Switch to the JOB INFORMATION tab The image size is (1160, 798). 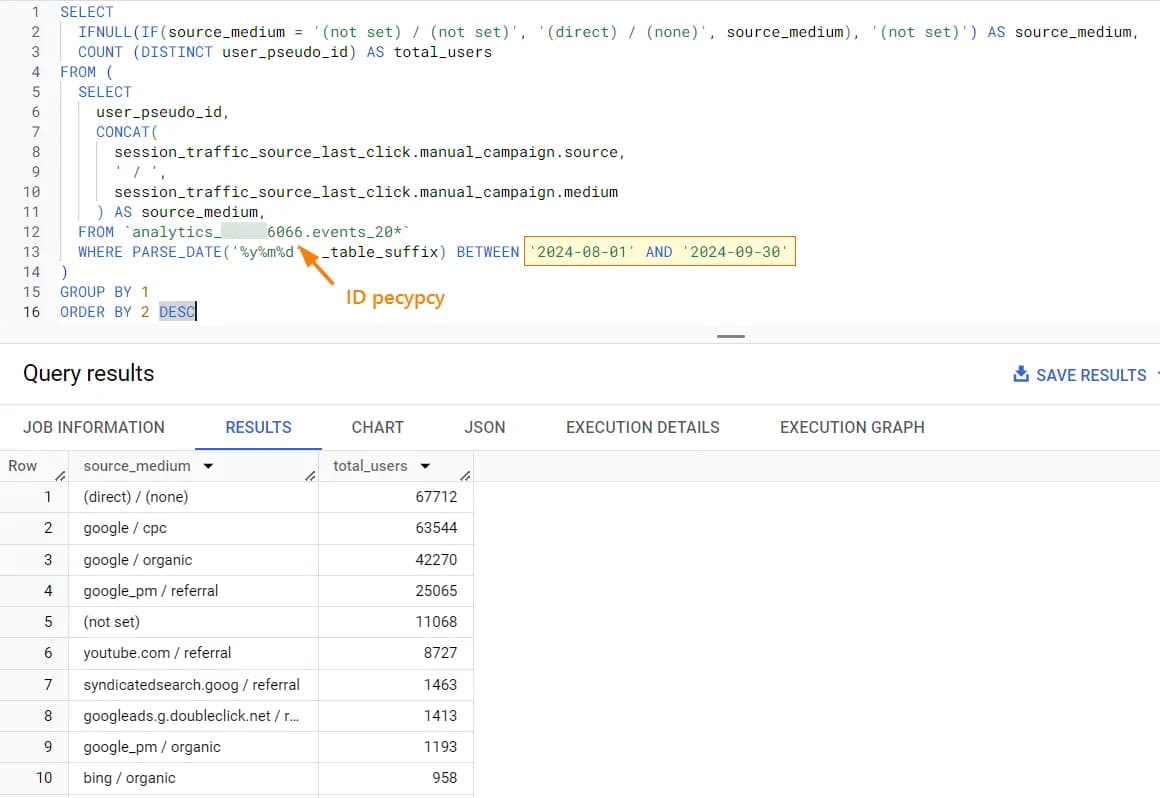pyautogui.click(x=94, y=427)
